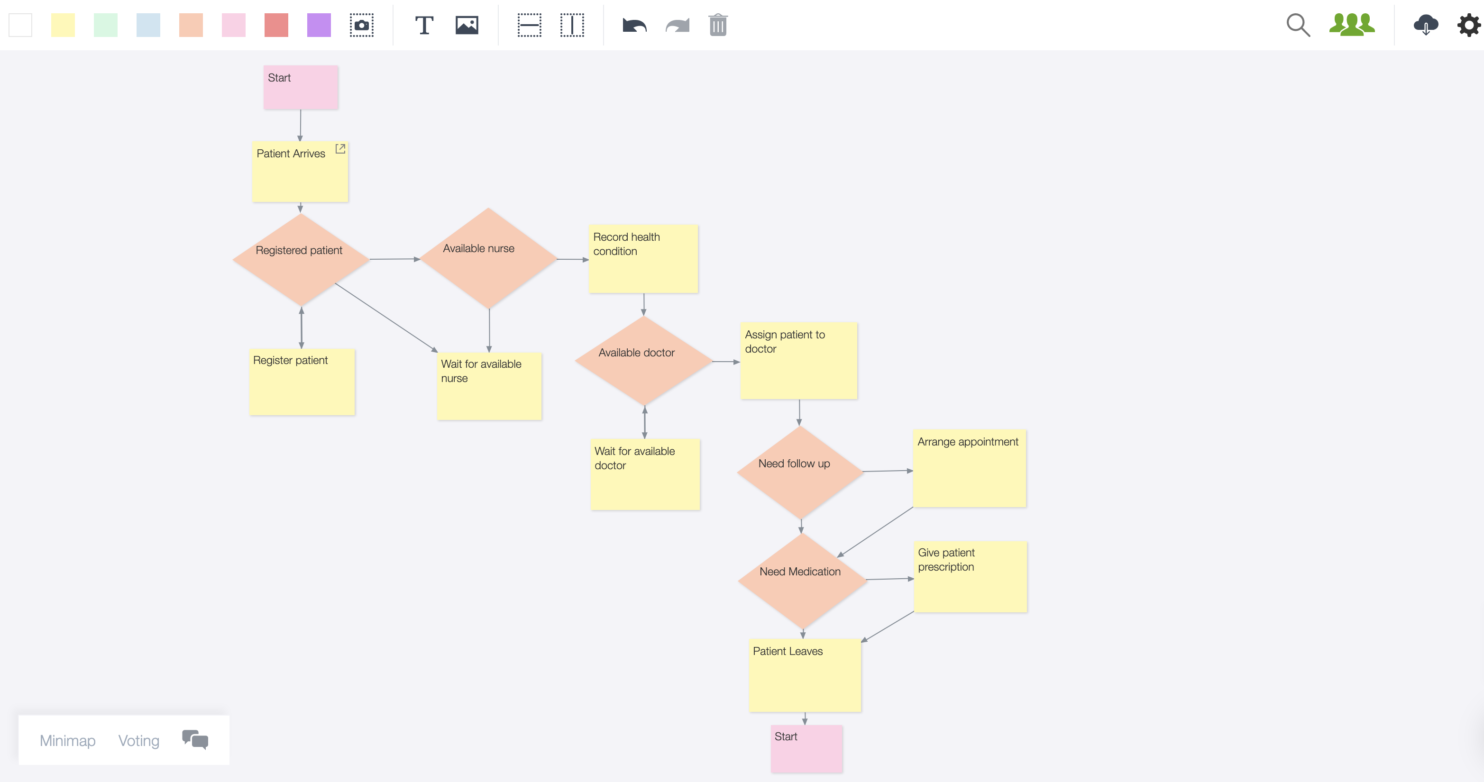Undo the last board change
The height and width of the screenshot is (782, 1484).
click(x=634, y=25)
